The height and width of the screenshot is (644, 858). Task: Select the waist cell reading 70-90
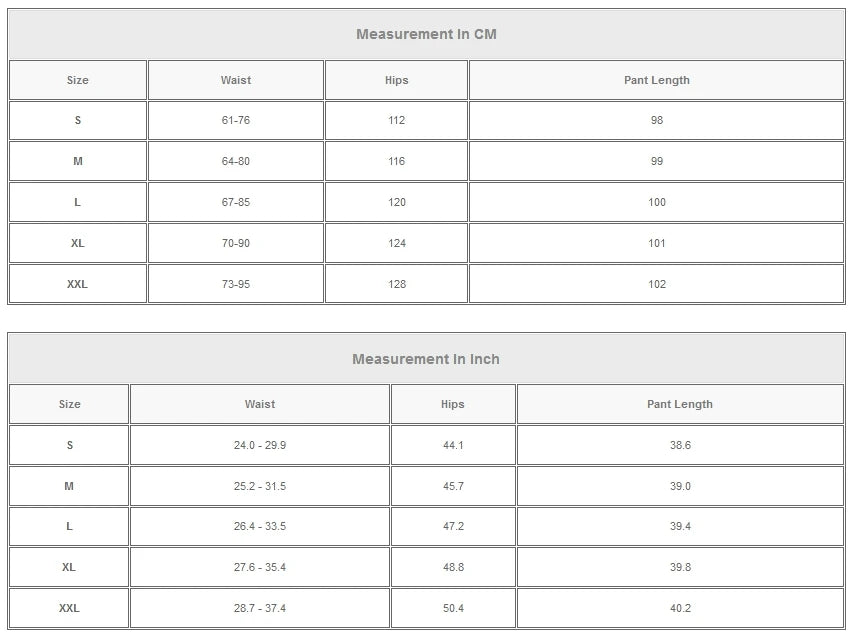click(x=236, y=243)
